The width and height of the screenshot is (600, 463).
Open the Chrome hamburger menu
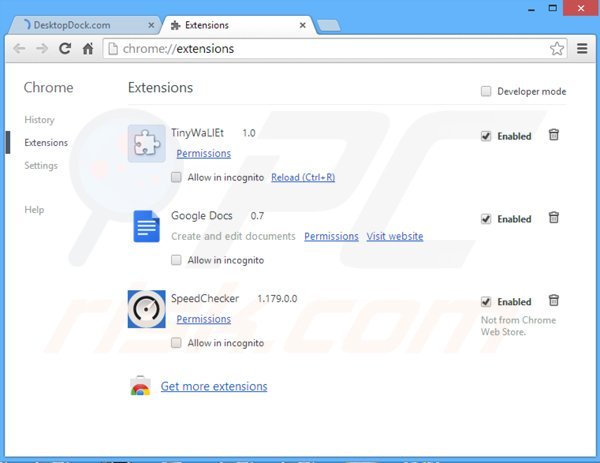(x=582, y=48)
